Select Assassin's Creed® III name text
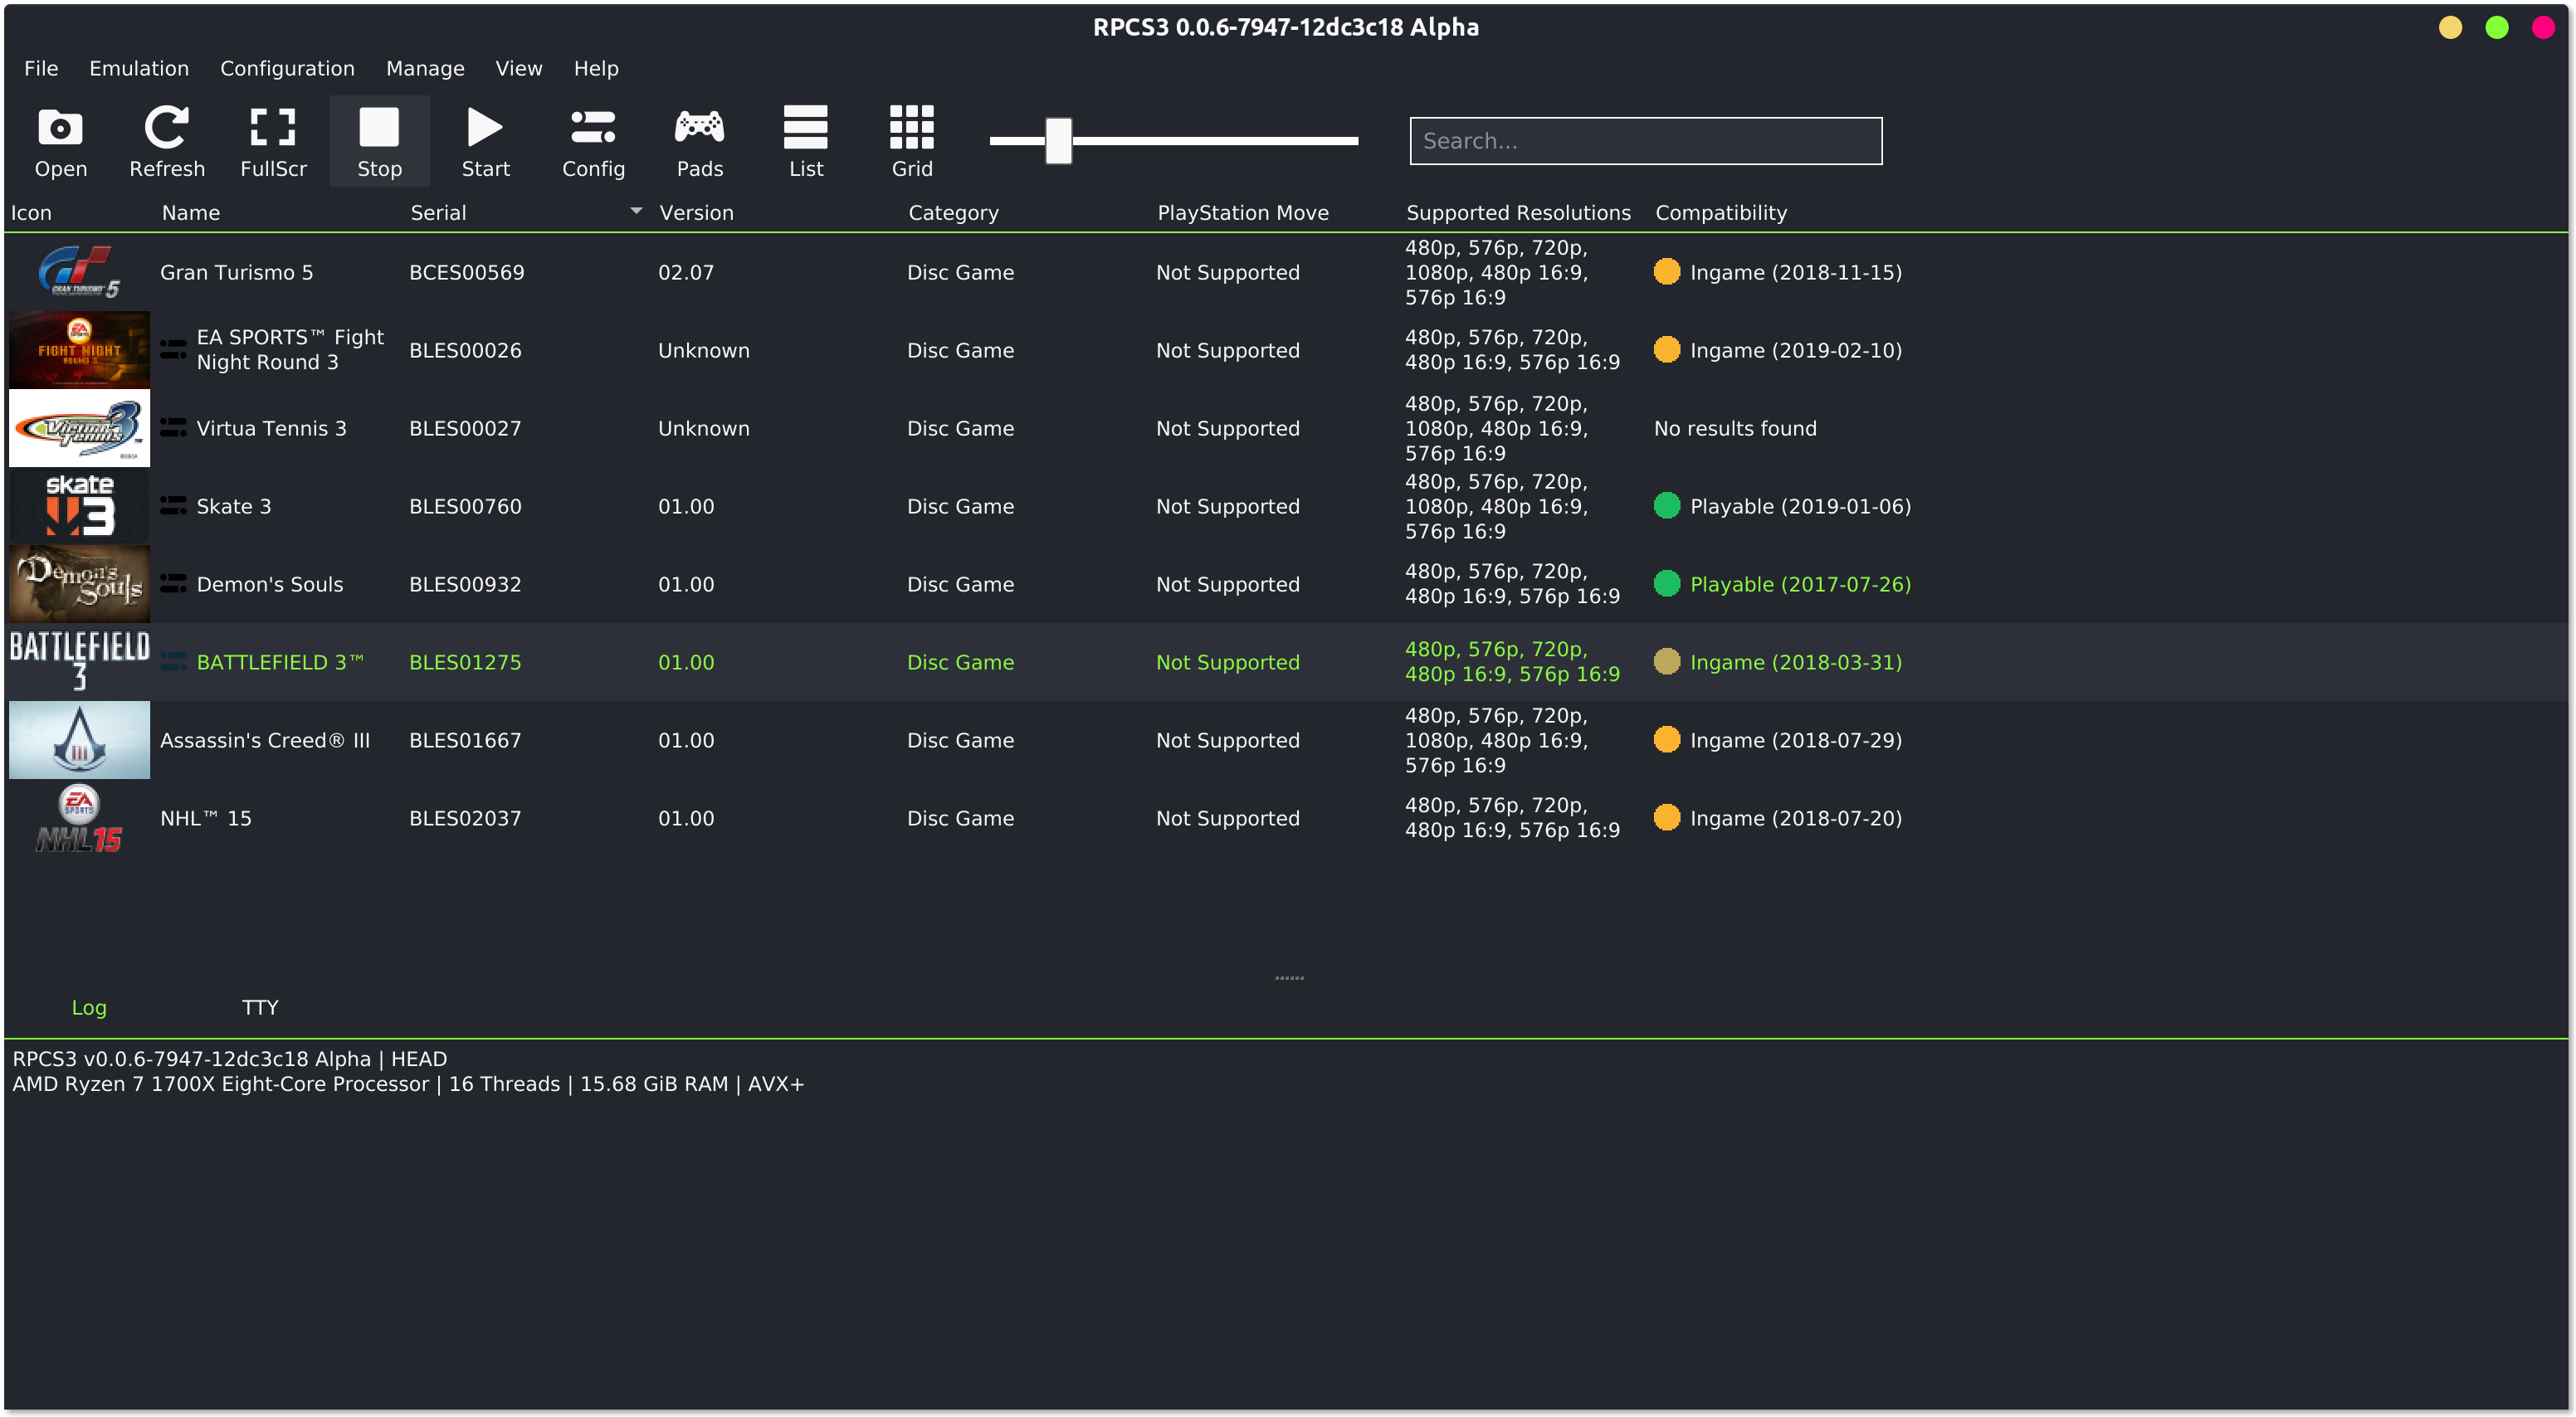 coord(265,740)
